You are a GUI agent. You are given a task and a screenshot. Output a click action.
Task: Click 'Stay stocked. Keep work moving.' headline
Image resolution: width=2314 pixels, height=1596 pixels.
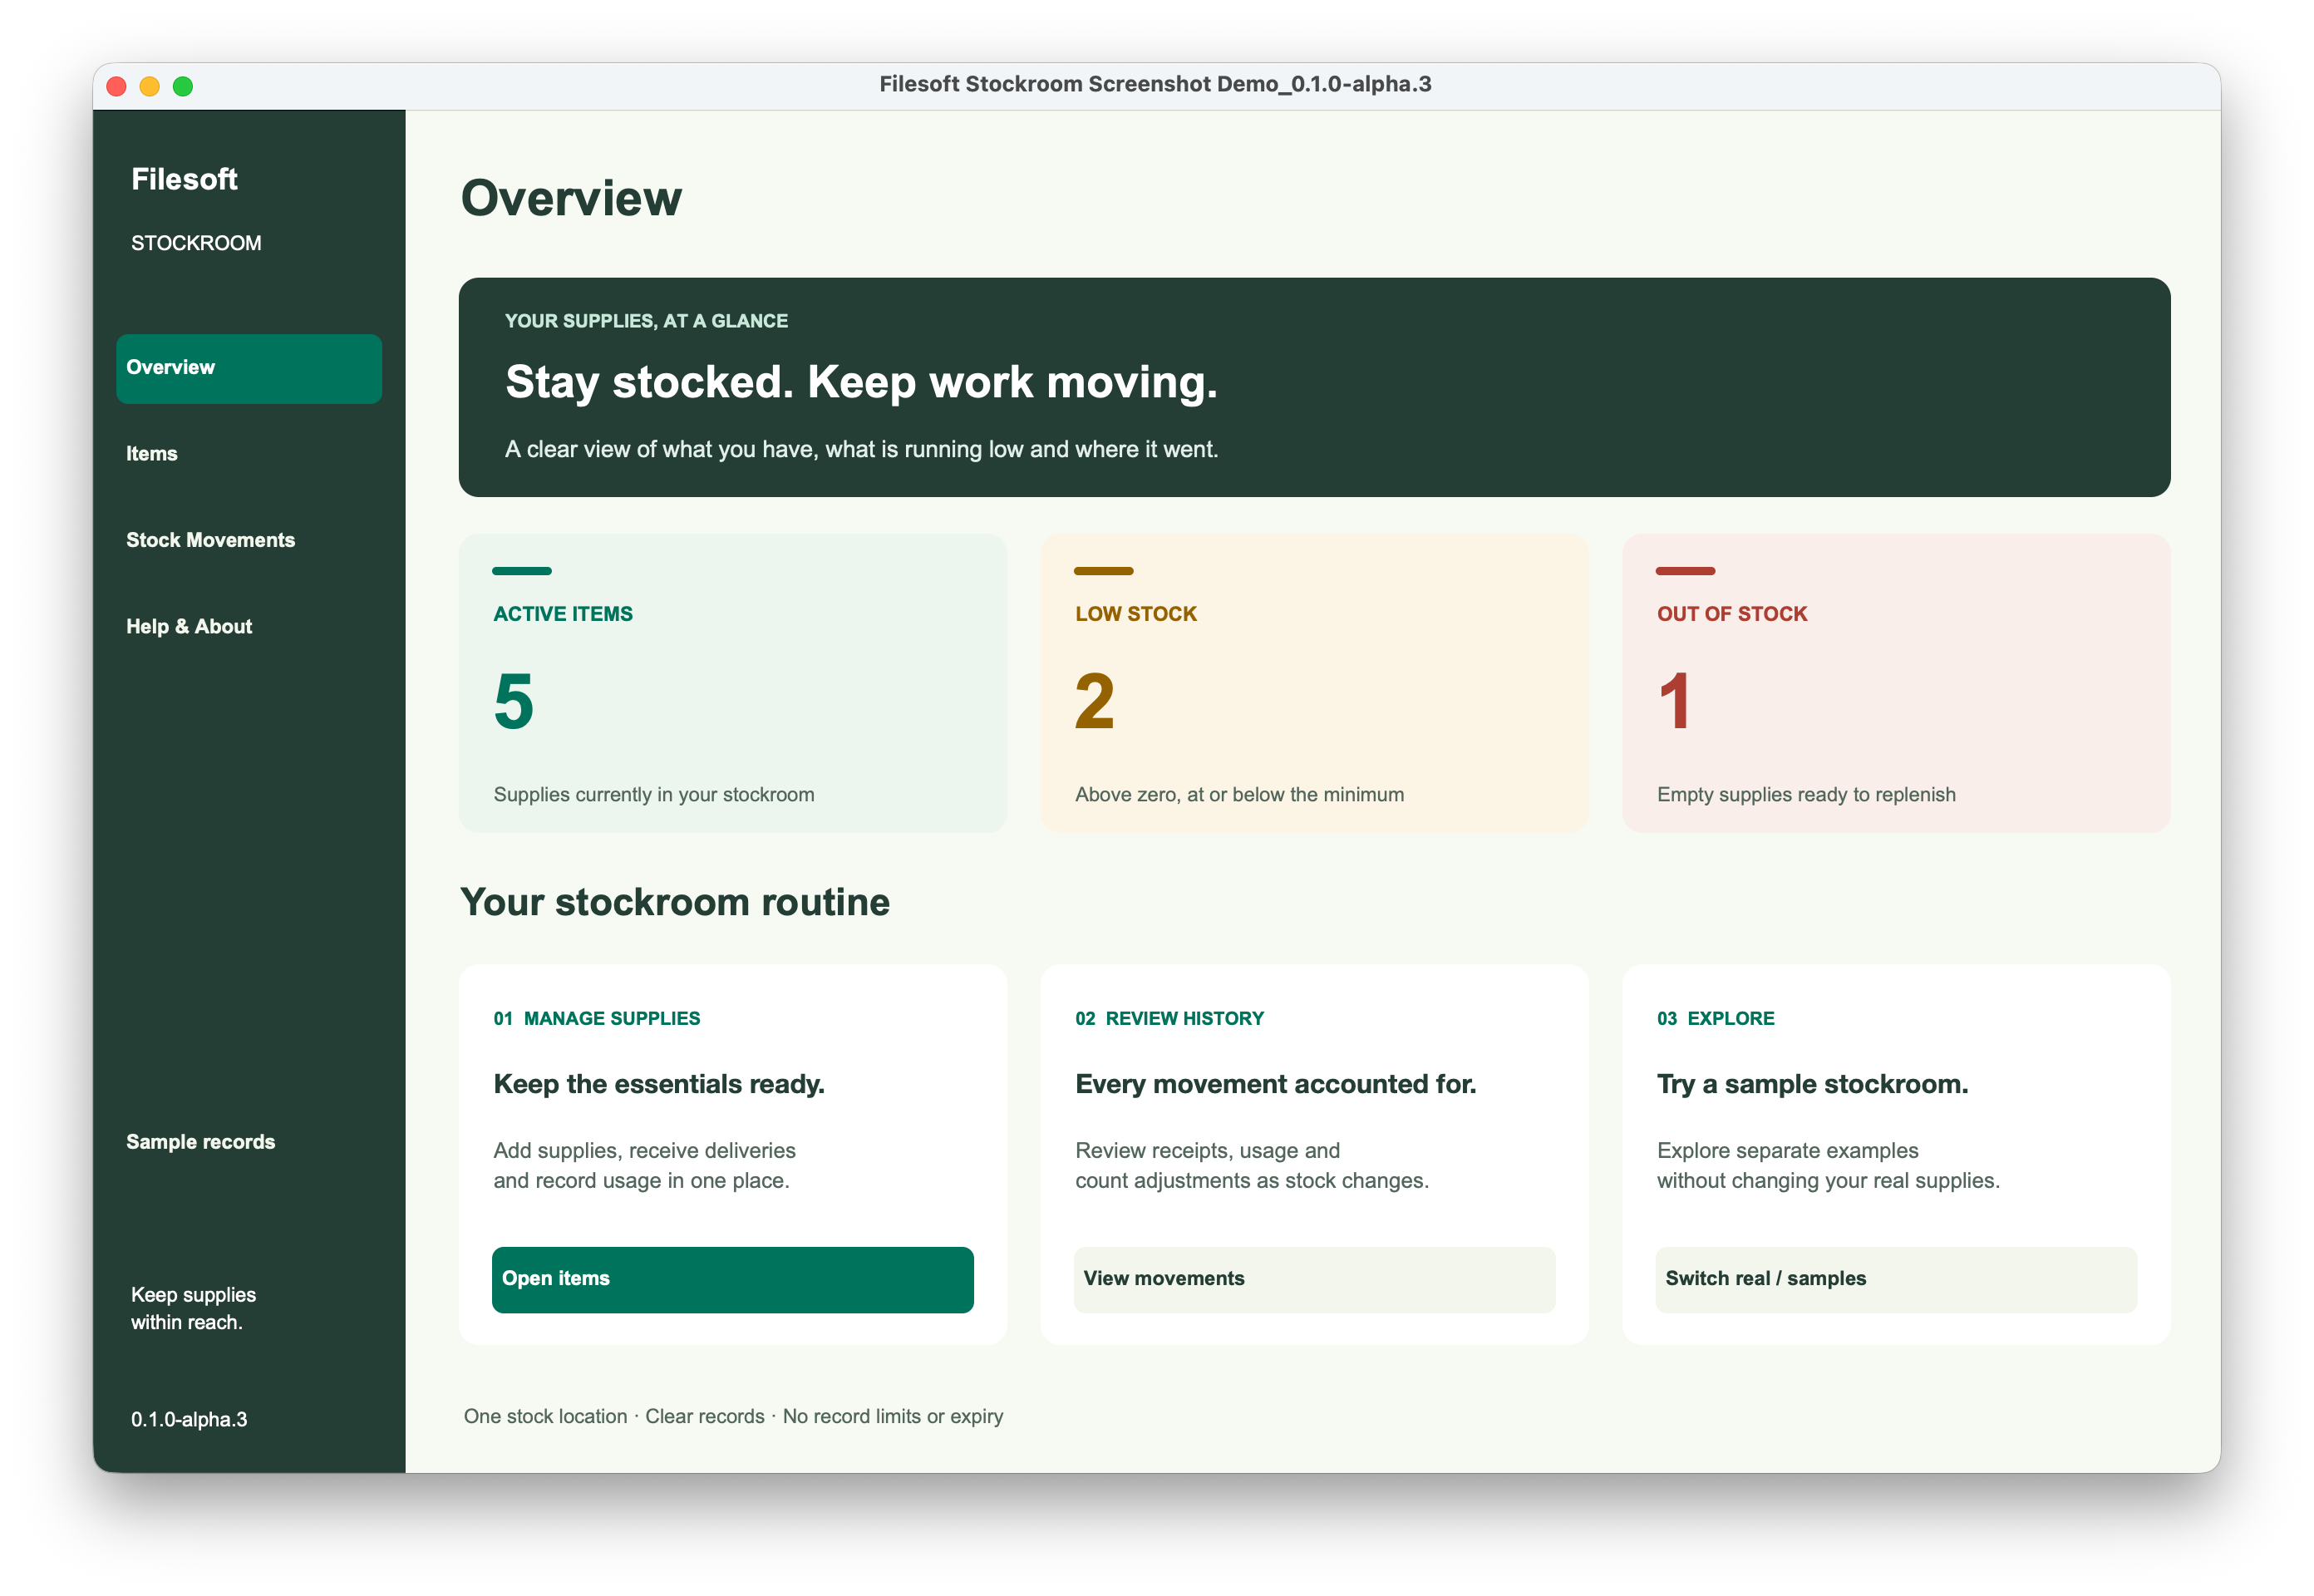click(861, 382)
